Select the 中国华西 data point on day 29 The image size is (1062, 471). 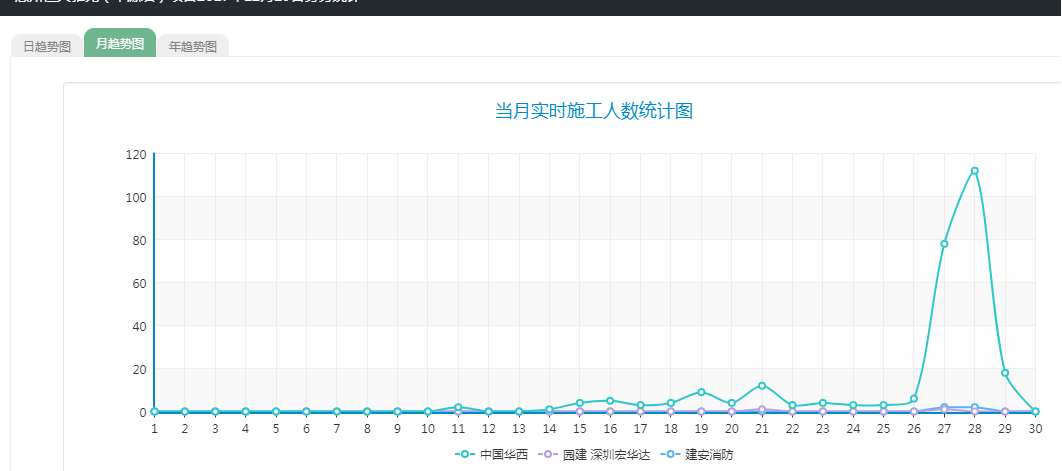[1005, 373]
